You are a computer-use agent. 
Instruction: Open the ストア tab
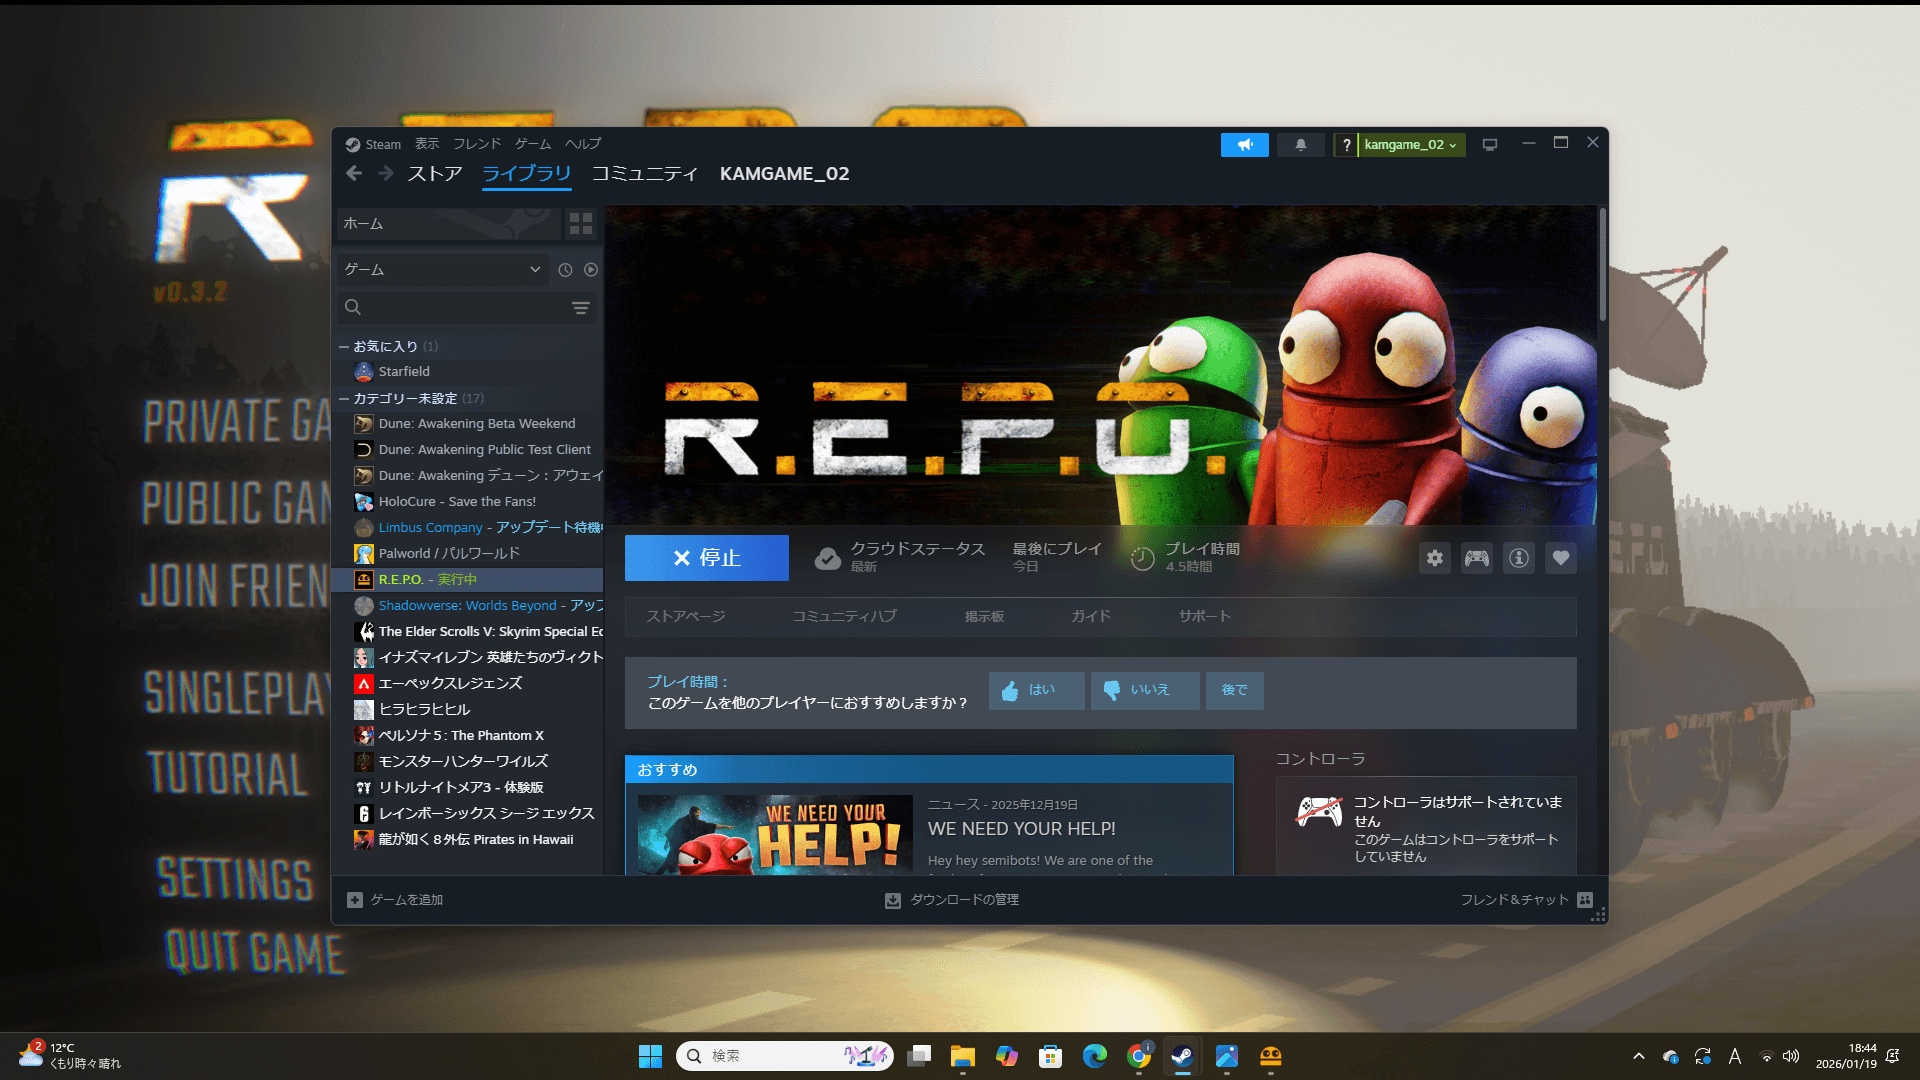coord(434,174)
